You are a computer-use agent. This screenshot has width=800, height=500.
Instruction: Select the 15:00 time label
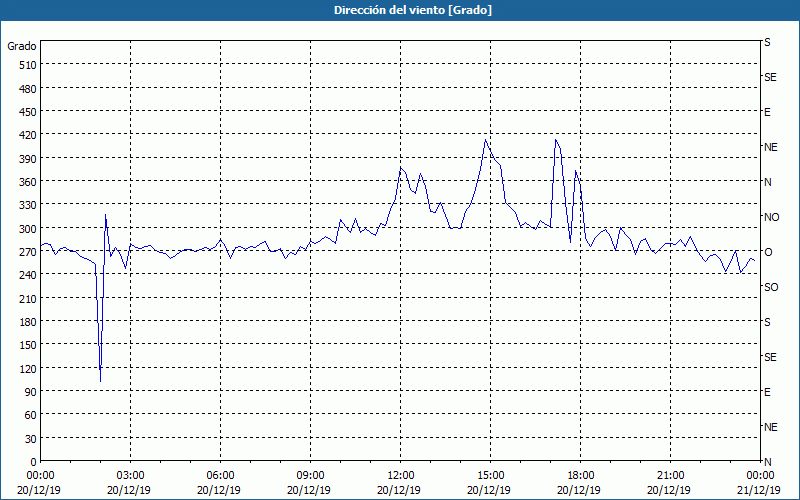[x=490, y=476]
